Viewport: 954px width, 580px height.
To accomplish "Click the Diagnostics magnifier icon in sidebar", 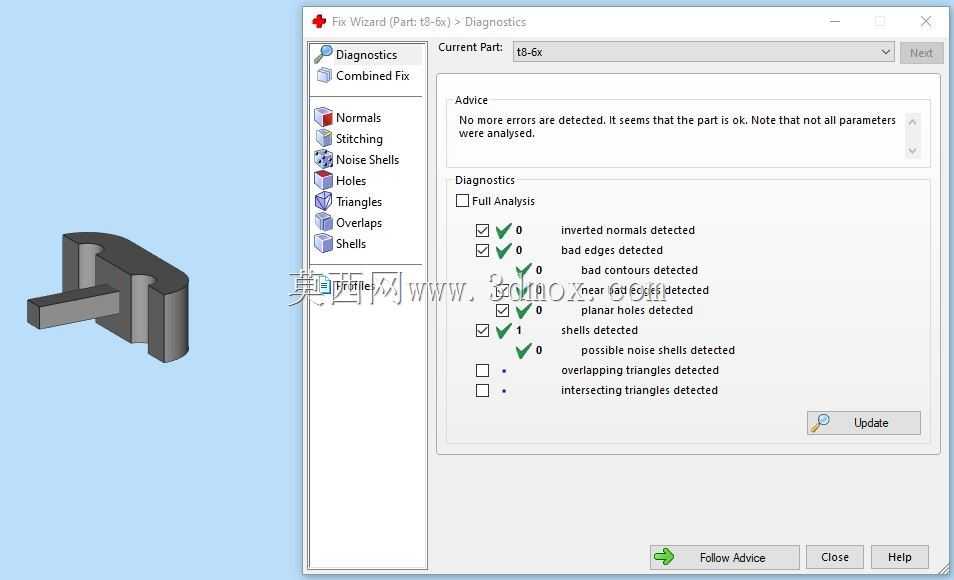I will coord(323,54).
